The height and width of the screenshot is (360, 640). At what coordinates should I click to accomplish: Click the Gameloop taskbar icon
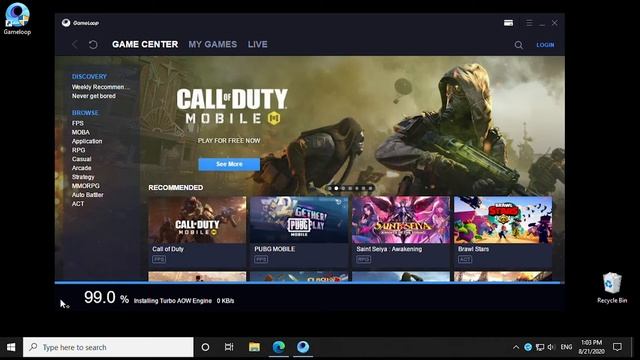[303, 347]
